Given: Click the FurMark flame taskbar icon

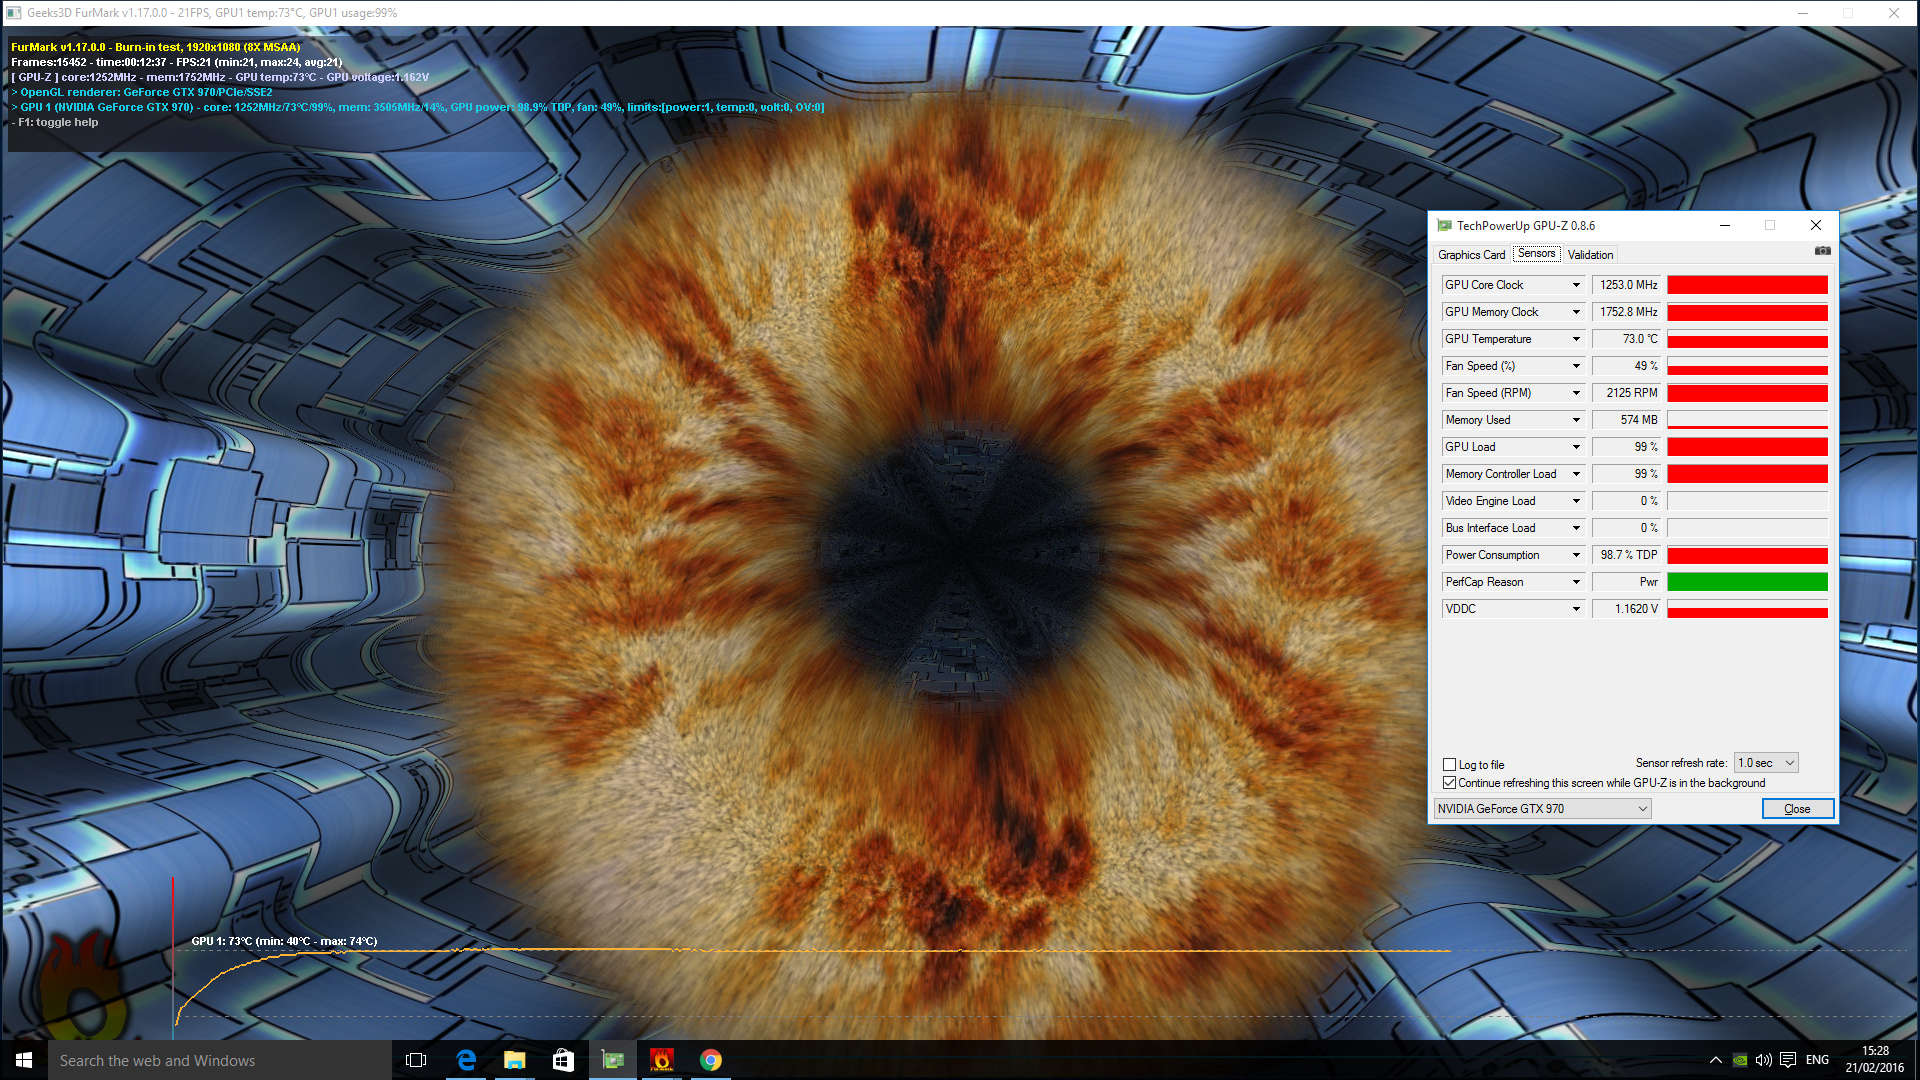Looking at the screenshot, I should (x=661, y=1060).
